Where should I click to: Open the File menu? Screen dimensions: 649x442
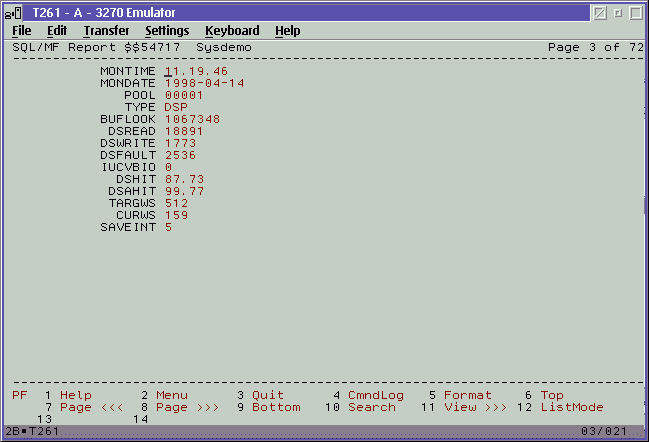coord(22,31)
